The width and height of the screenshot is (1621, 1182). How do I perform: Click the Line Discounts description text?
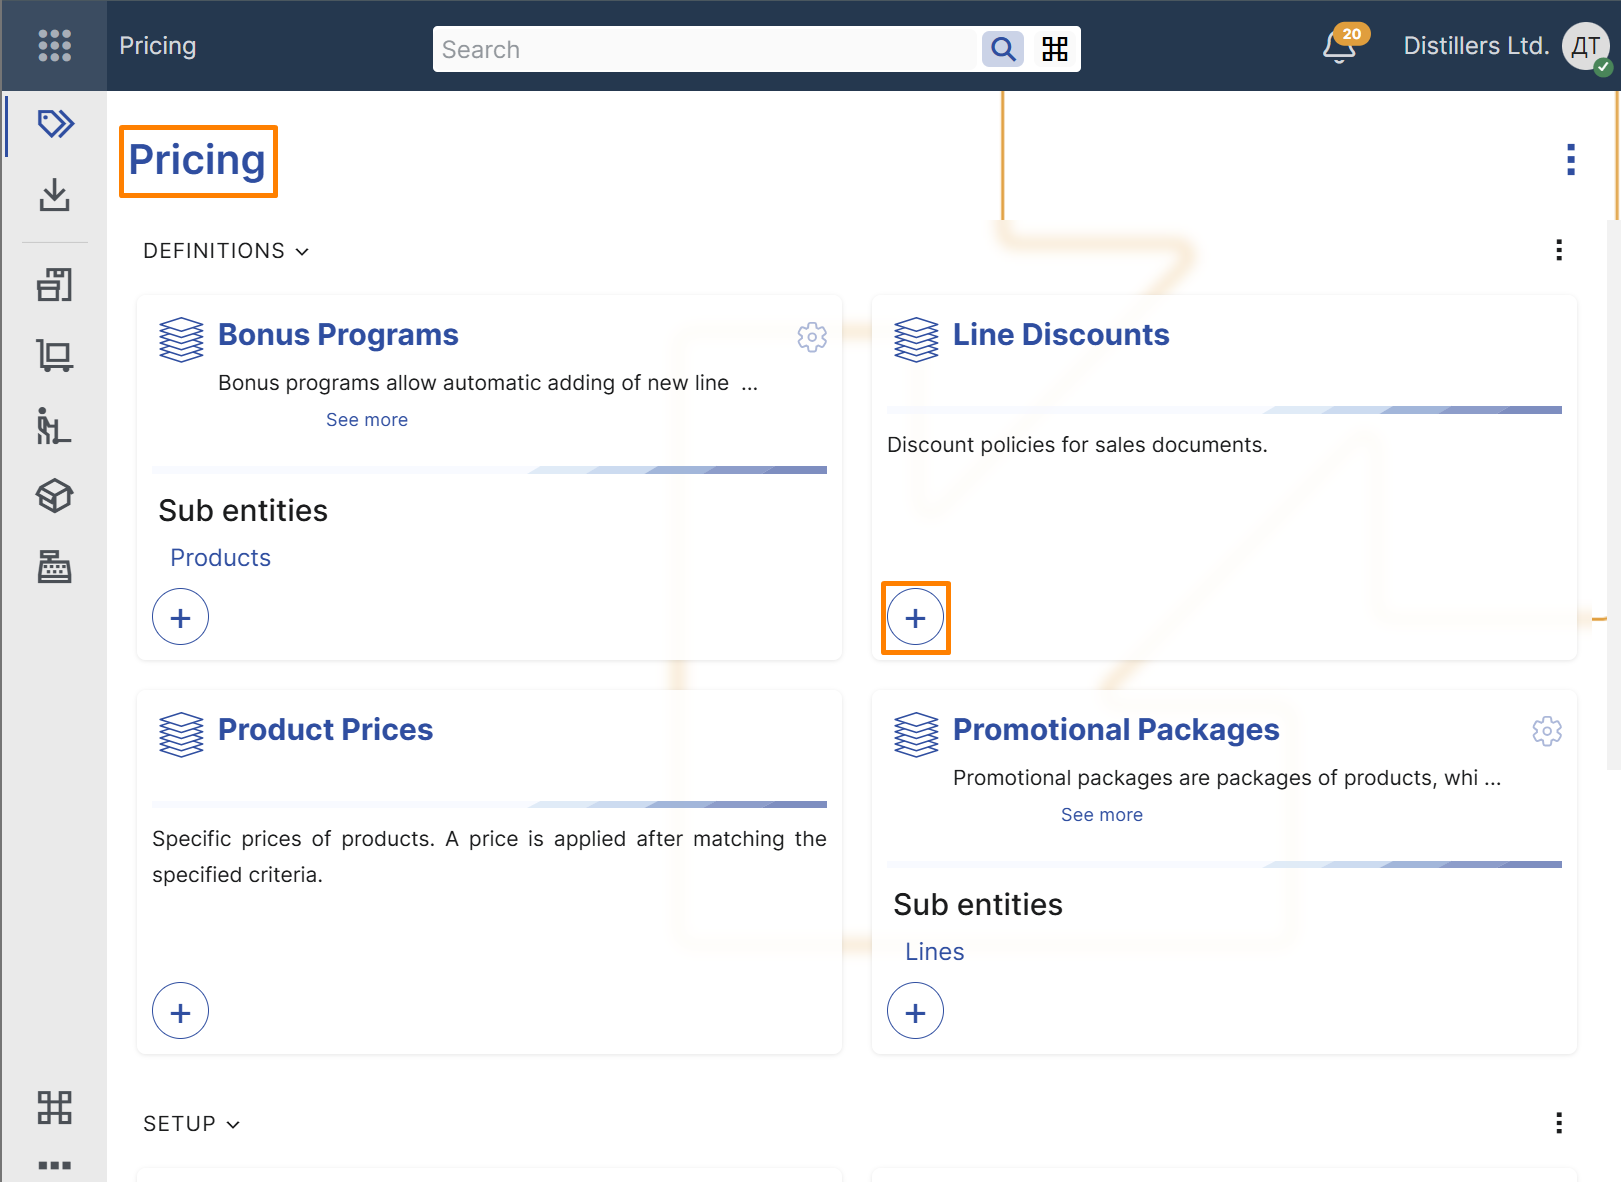1077,445
